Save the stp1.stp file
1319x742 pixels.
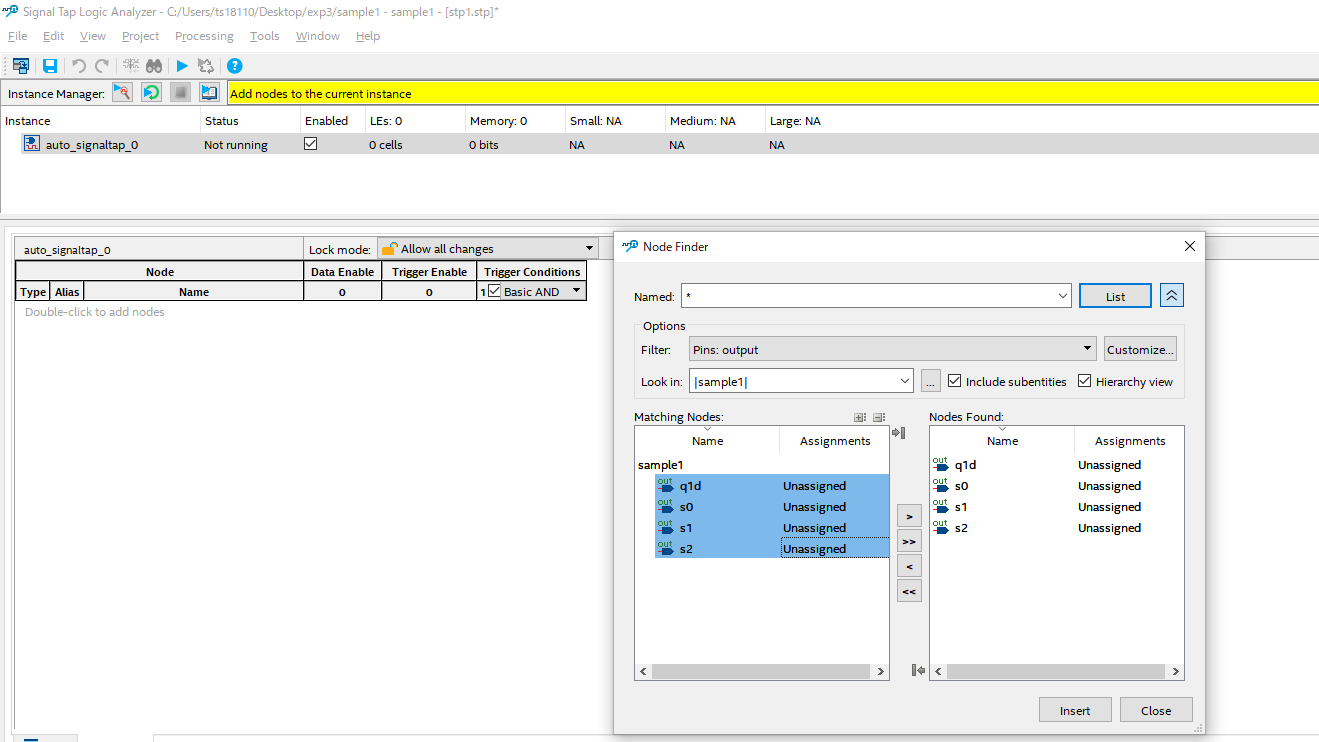pyautogui.click(x=50, y=66)
